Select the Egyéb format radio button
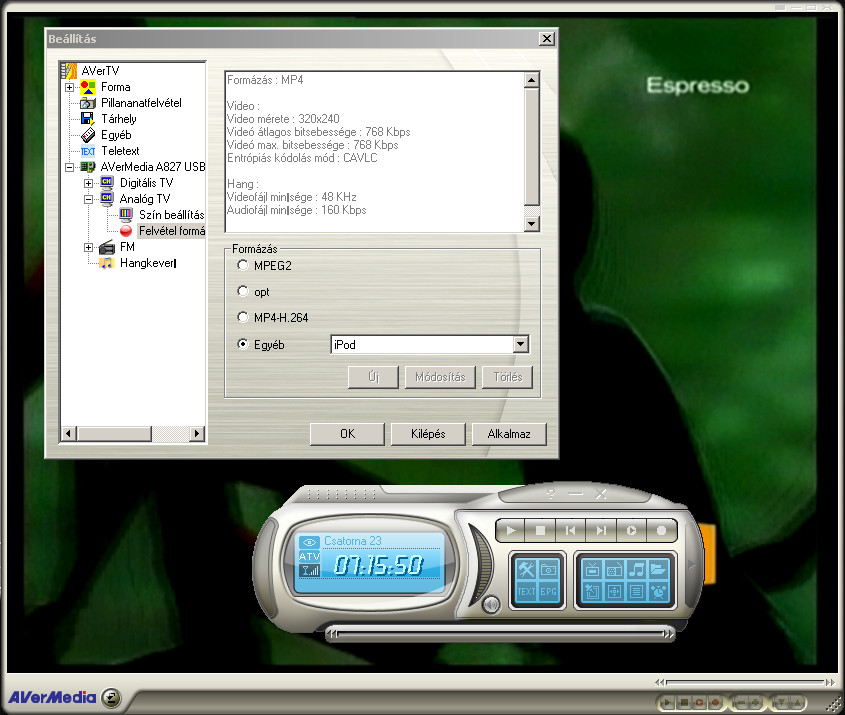The height and width of the screenshot is (715, 845). (243, 344)
